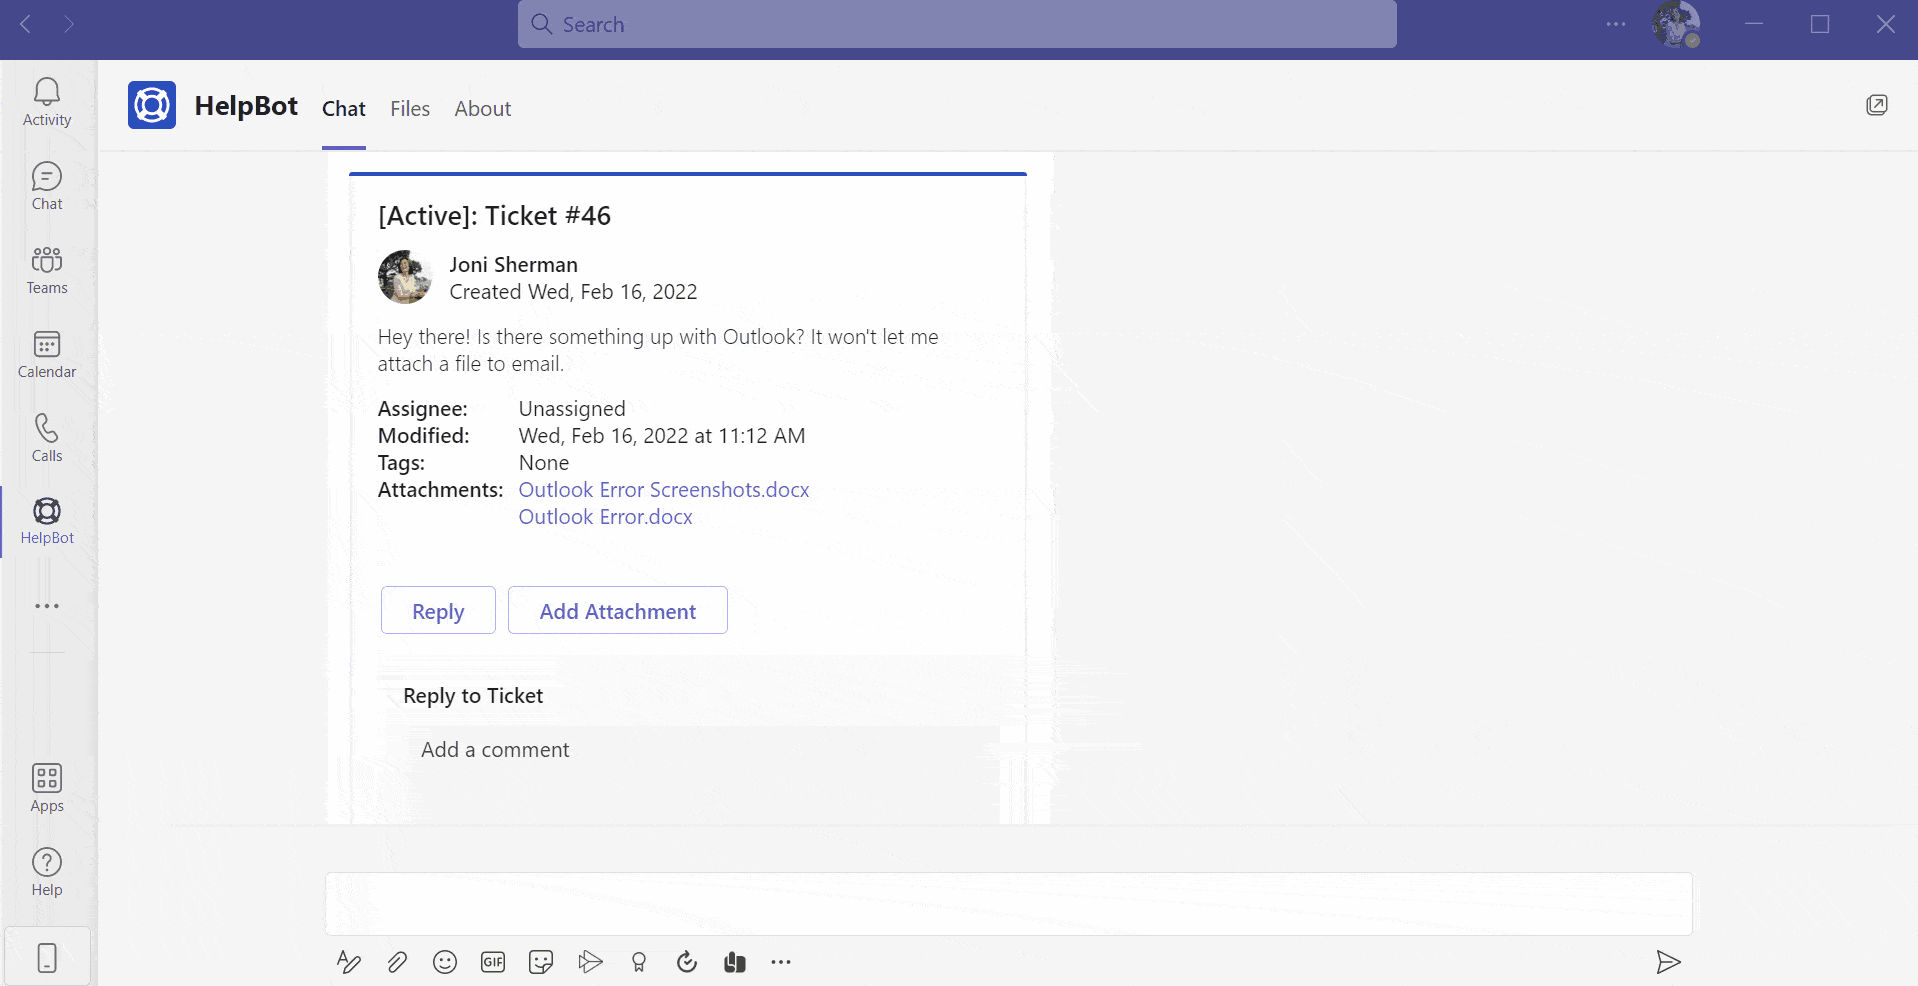
Task: Open the sticker picker
Action: [x=541, y=962]
